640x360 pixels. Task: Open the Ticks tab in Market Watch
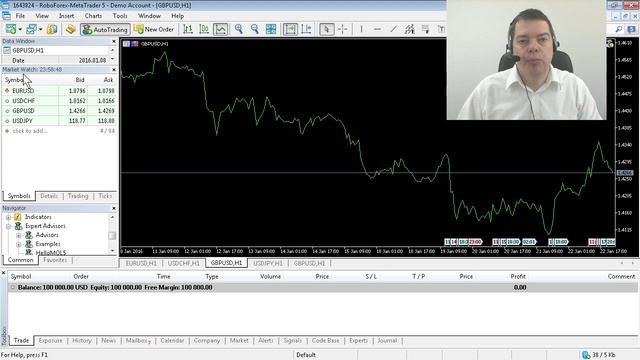[x=105, y=196]
